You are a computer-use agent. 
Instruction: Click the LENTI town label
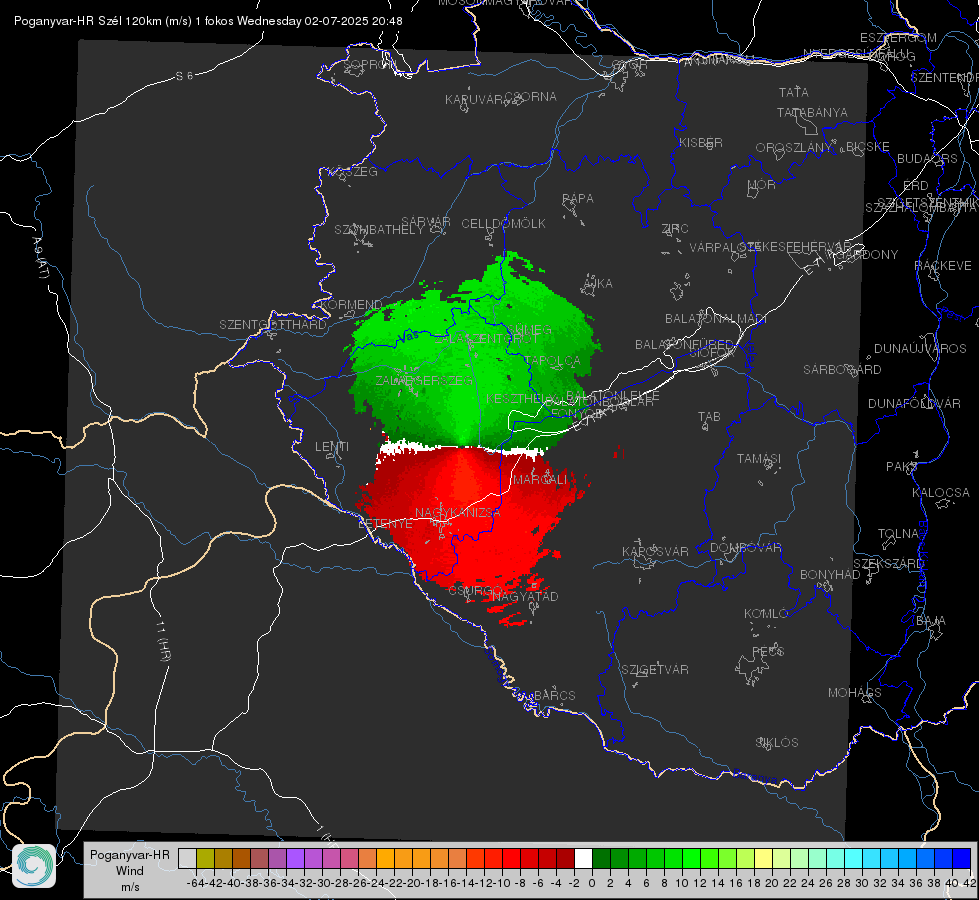332,447
